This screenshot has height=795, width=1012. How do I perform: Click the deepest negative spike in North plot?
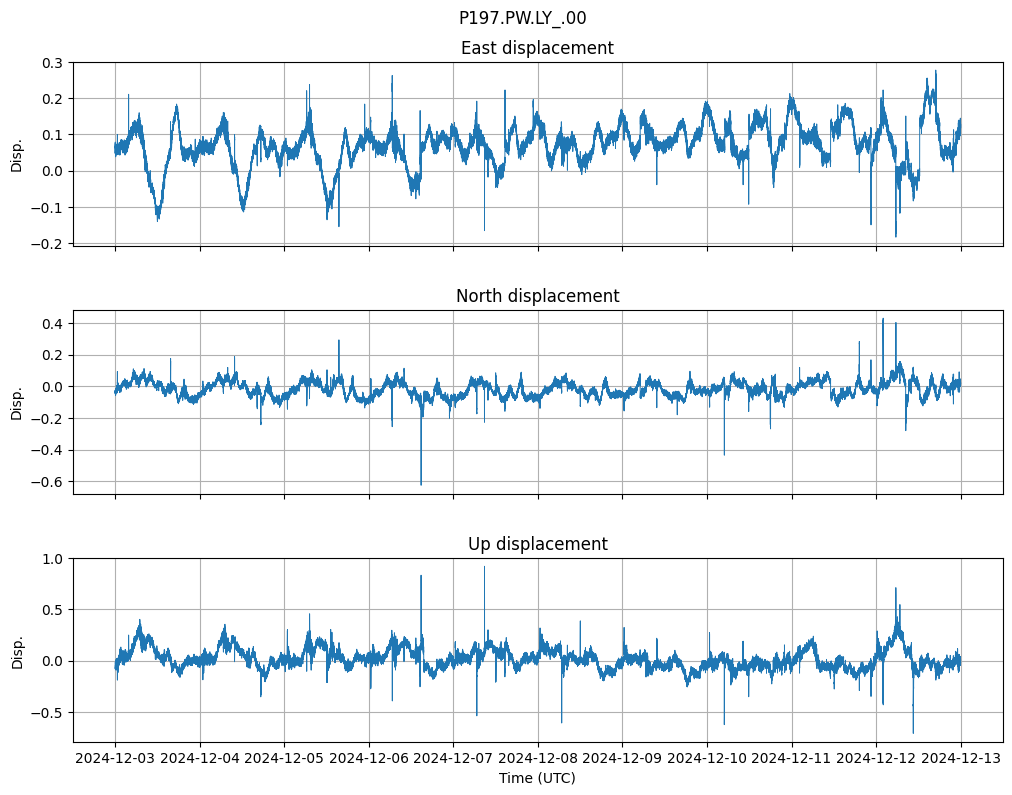(421, 483)
